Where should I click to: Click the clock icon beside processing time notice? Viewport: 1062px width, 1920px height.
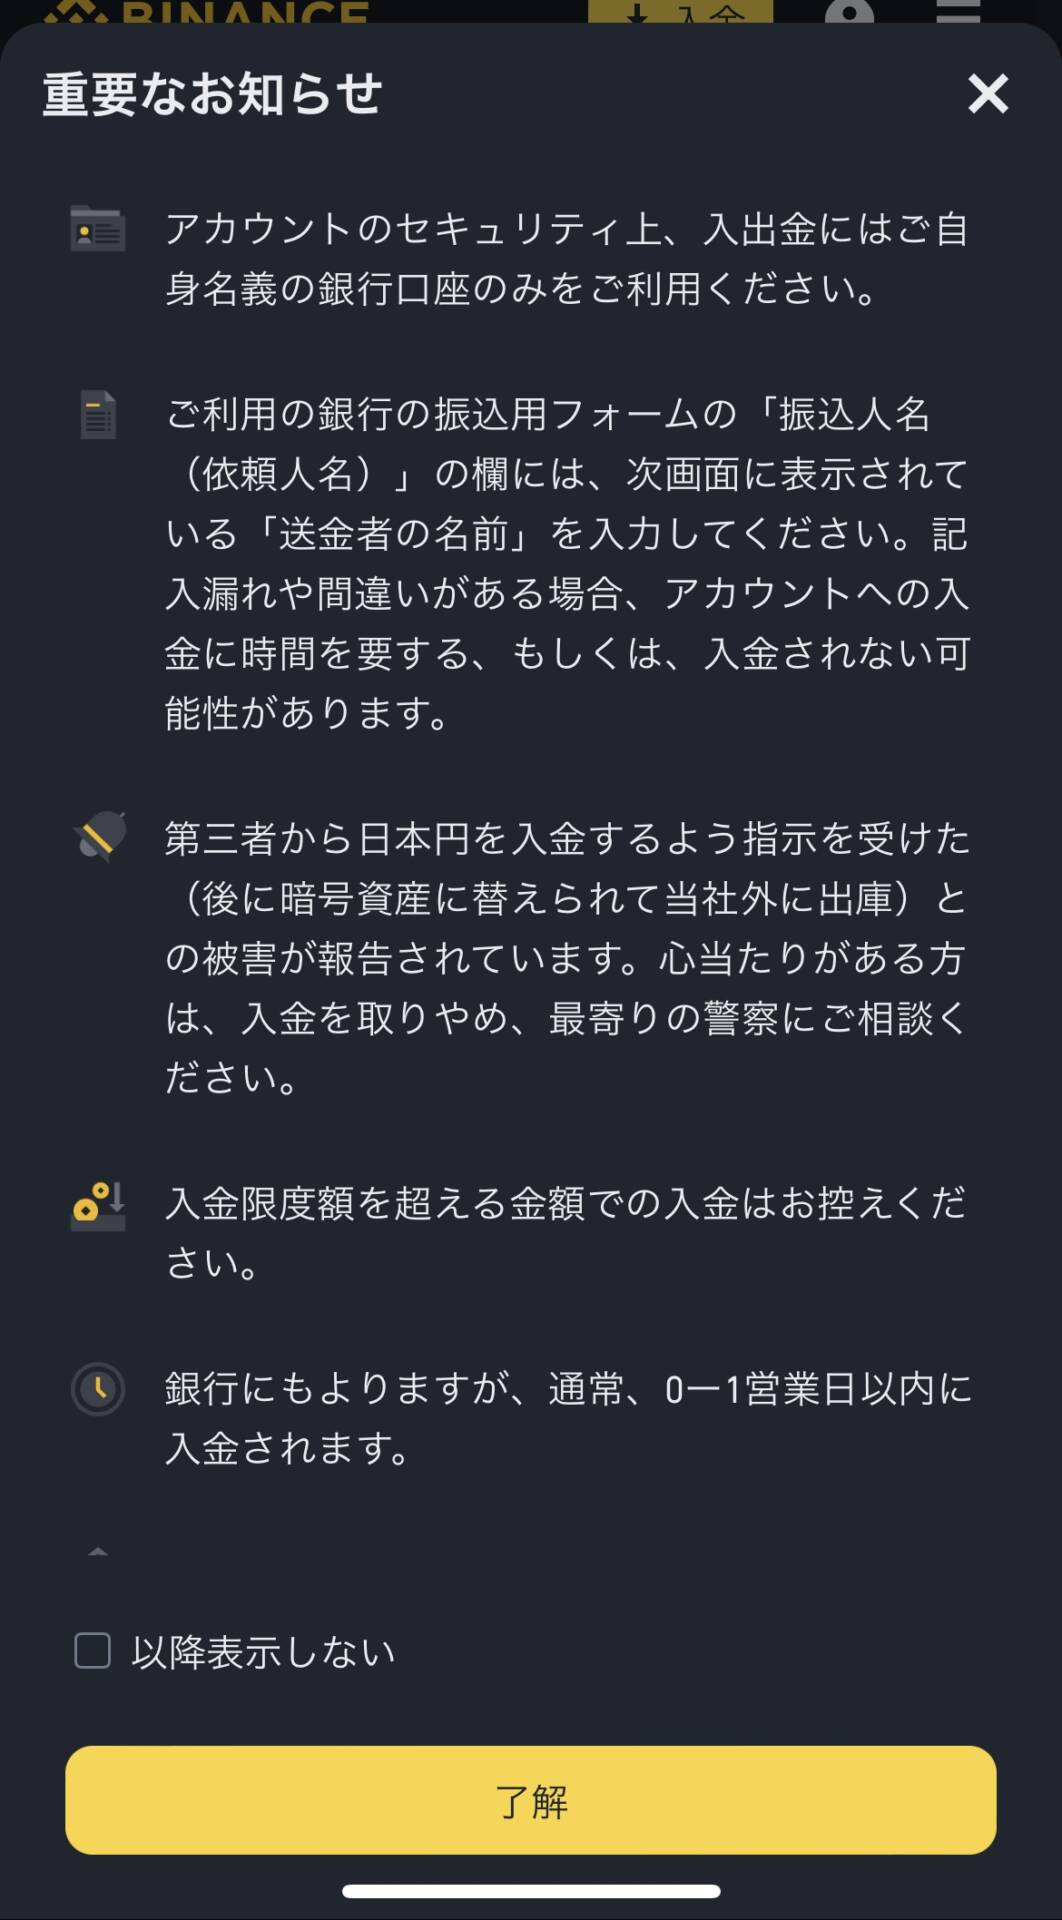coord(98,1389)
